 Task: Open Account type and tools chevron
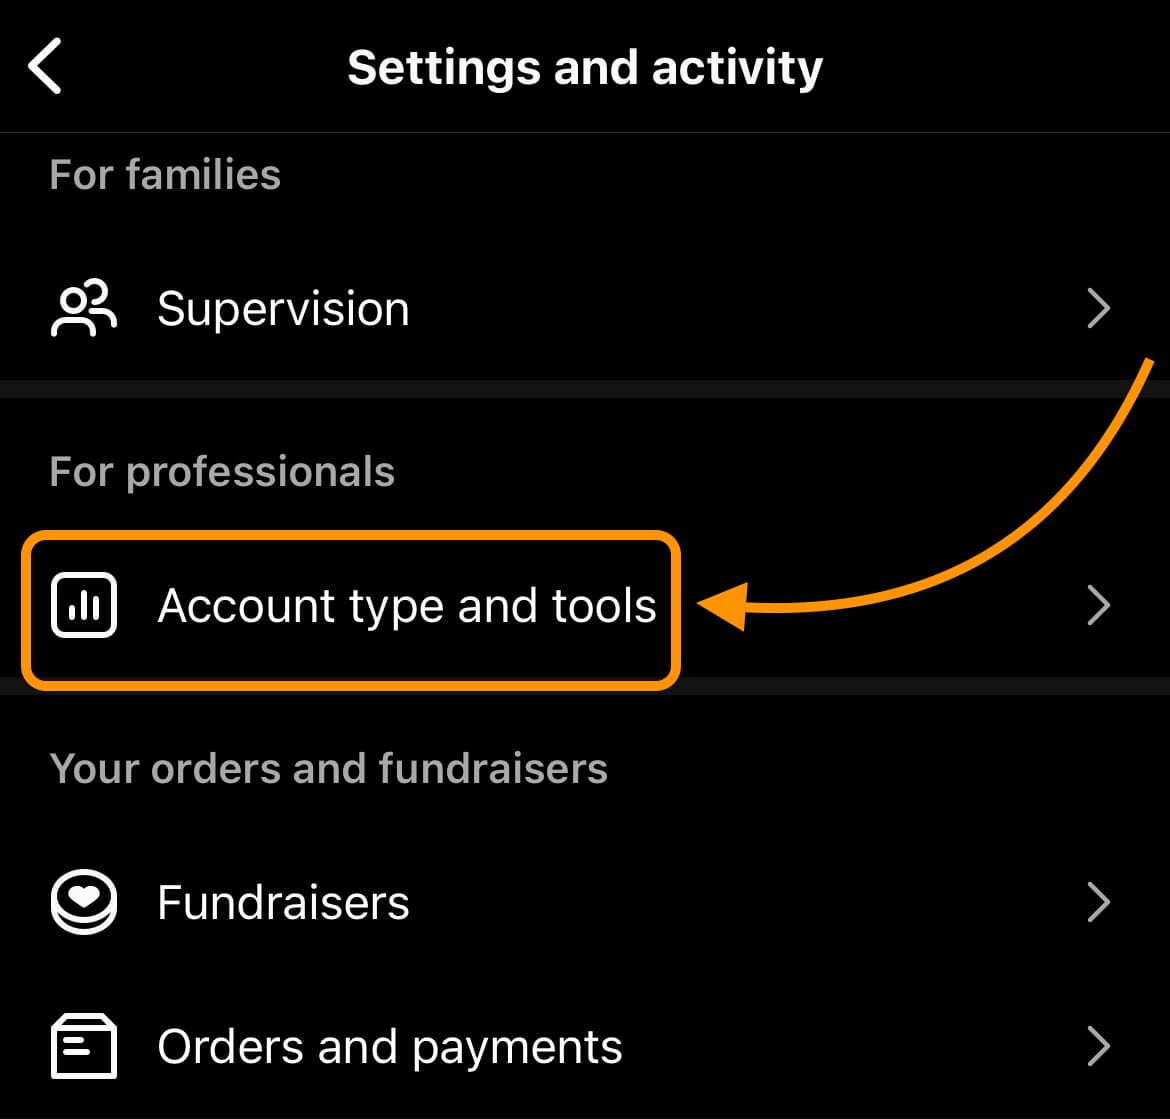click(x=1098, y=605)
